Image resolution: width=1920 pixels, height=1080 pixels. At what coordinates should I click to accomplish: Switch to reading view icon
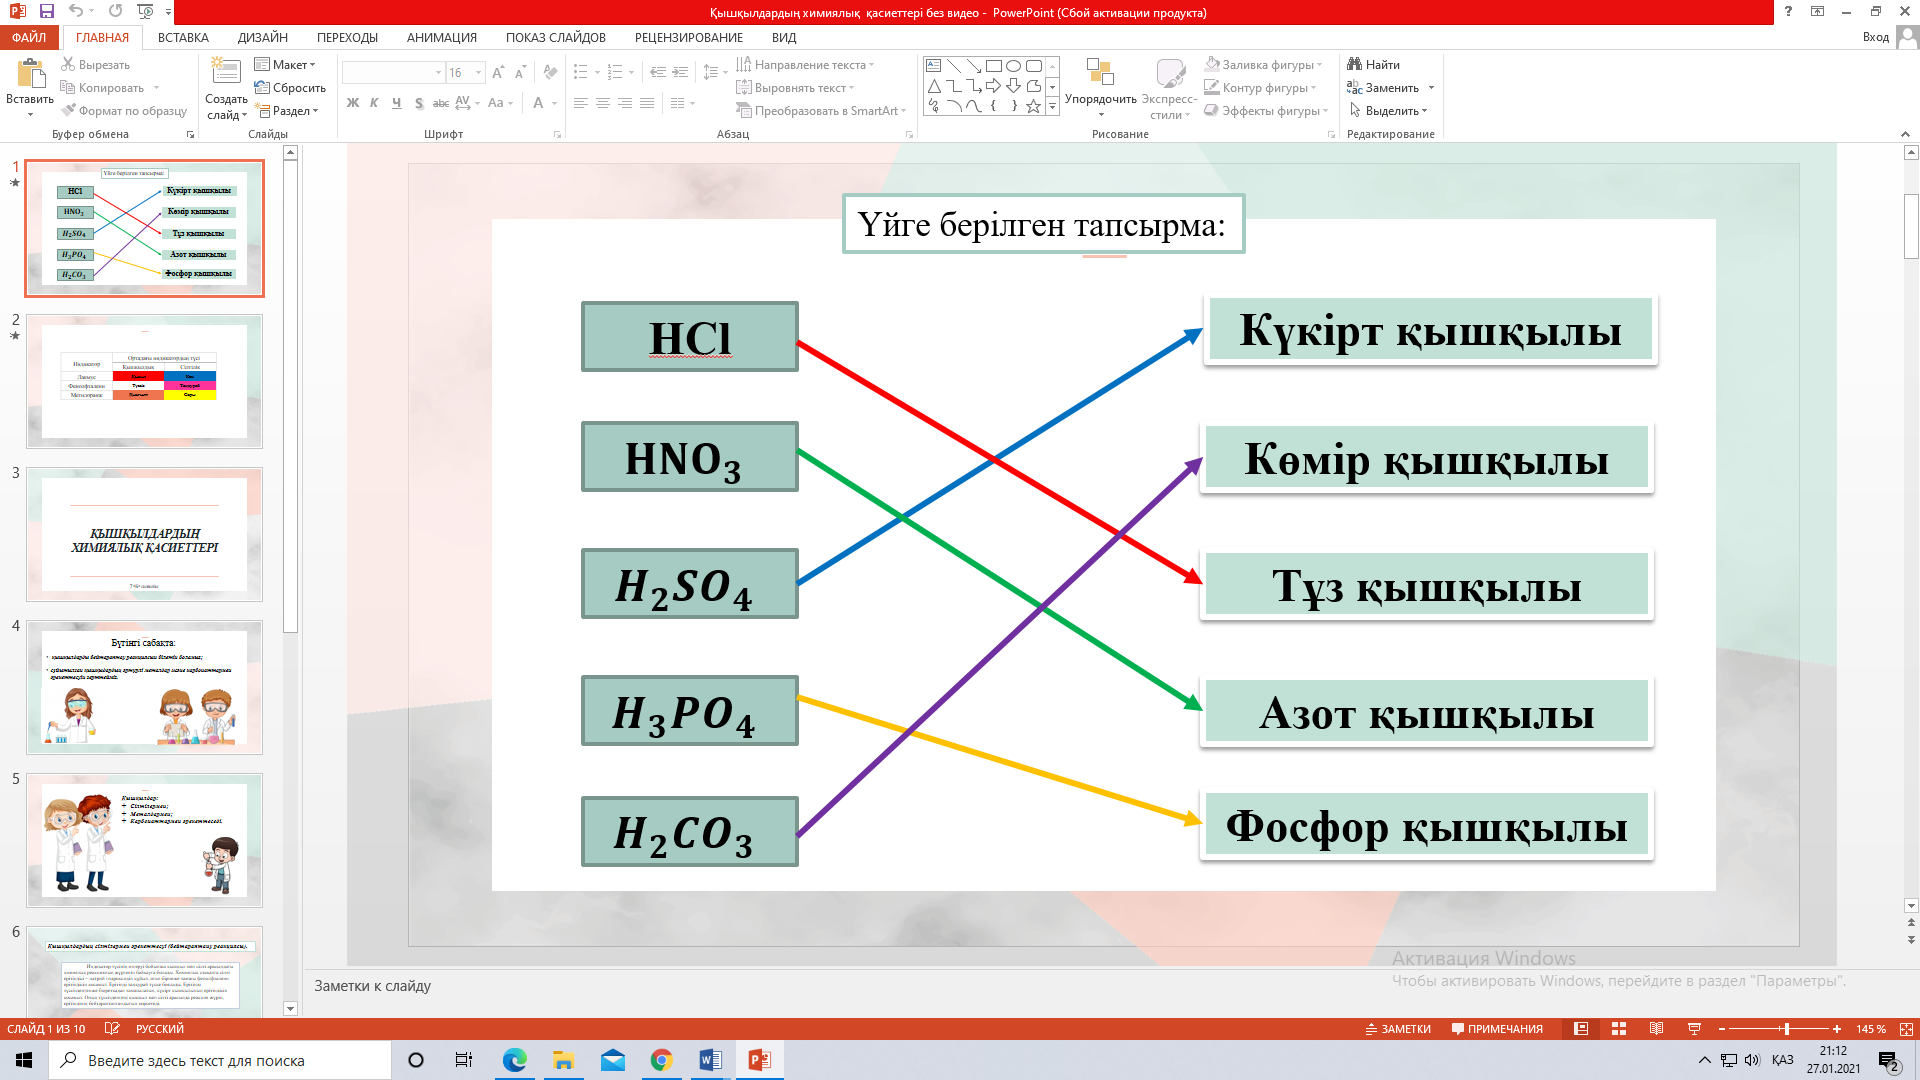(1657, 1029)
